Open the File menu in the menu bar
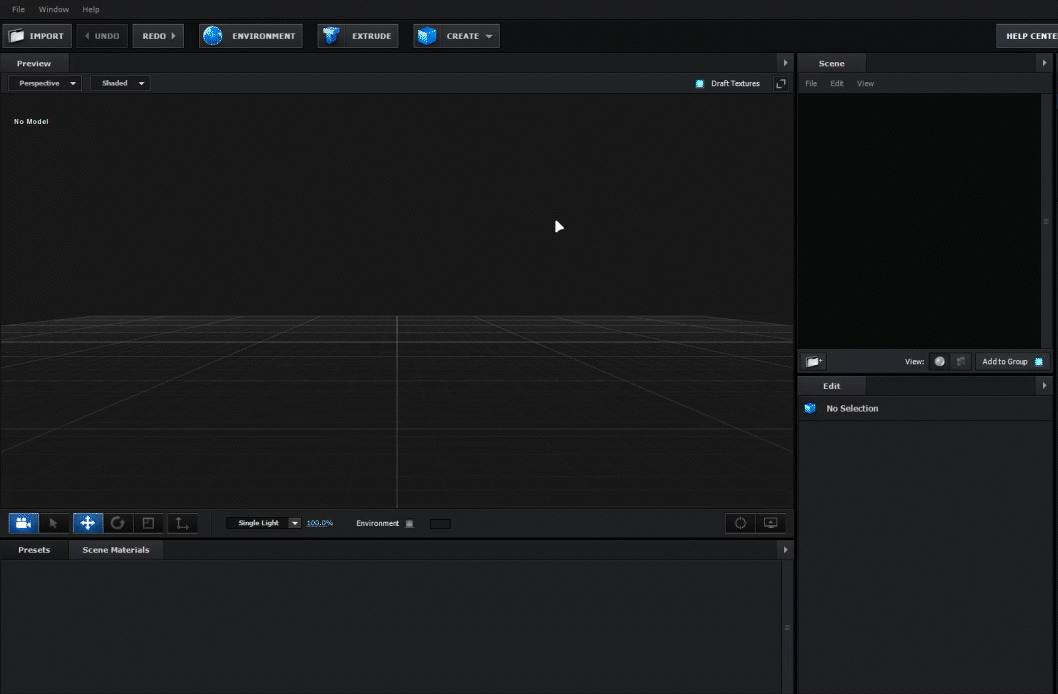The height and width of the screenshot is (694, 1058). [18, 9]
